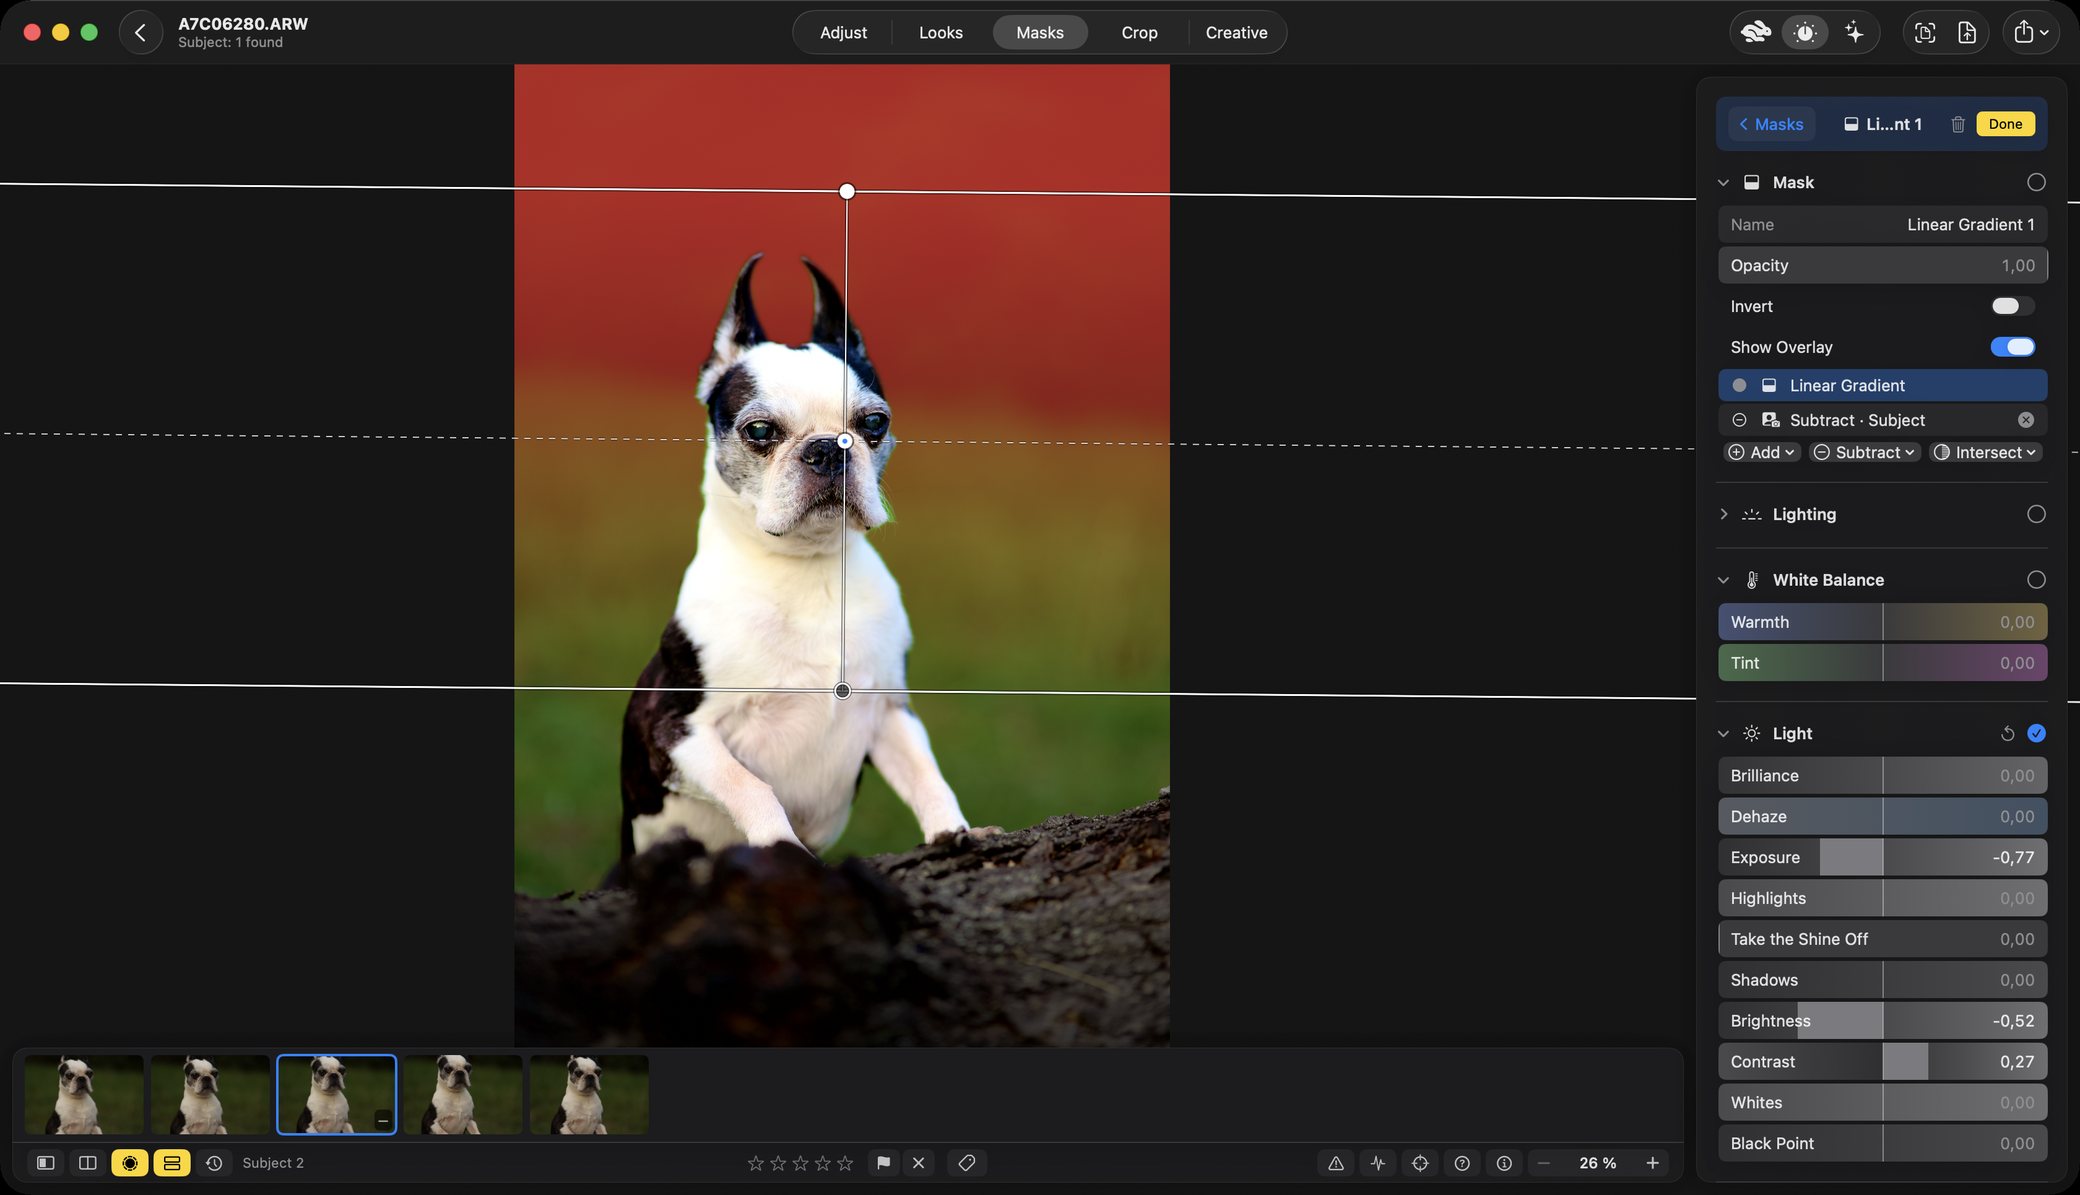2080x1195 pixels.
Task: Switch to the Looks tab
Action: pyautogui.click(x=940, y=32)
